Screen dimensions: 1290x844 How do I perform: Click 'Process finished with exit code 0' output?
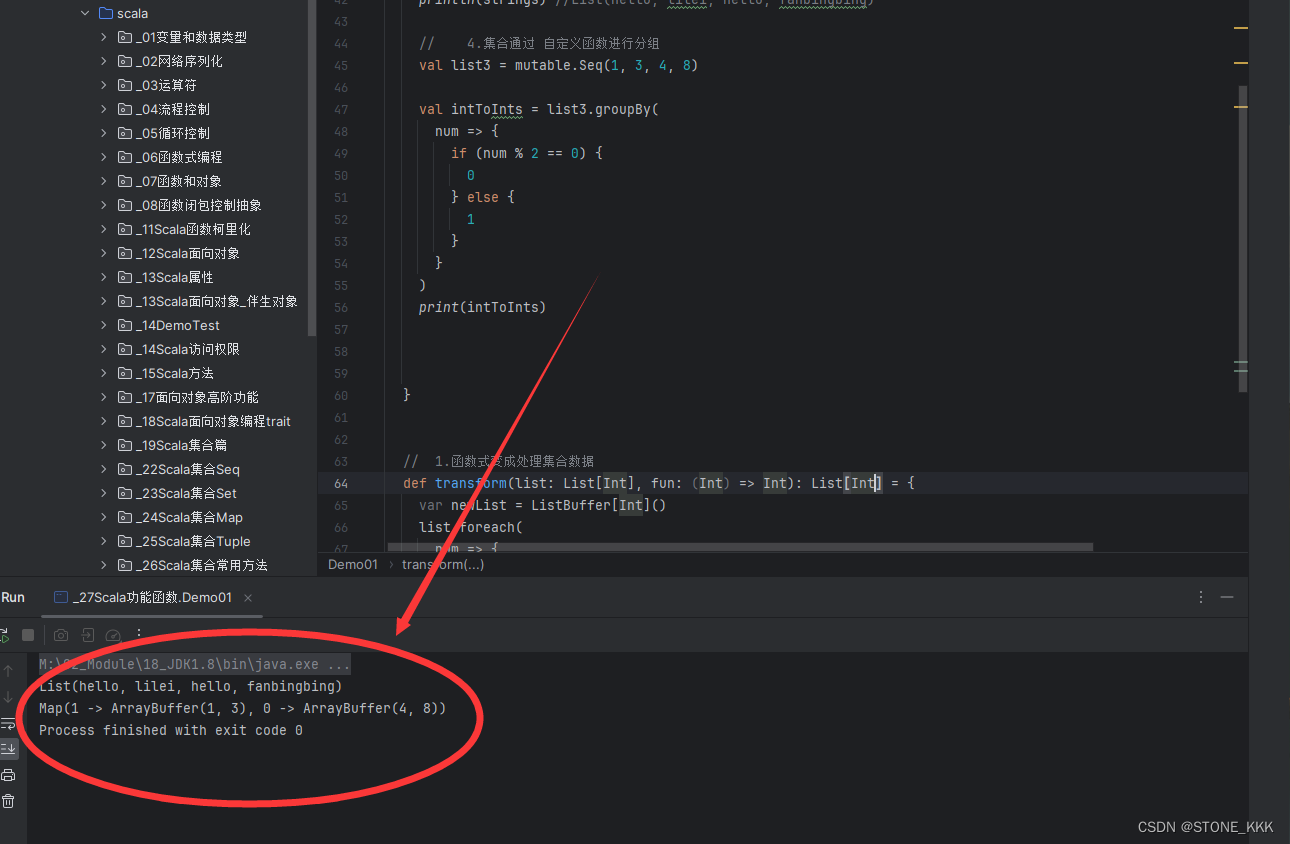[x=171, y=730]
